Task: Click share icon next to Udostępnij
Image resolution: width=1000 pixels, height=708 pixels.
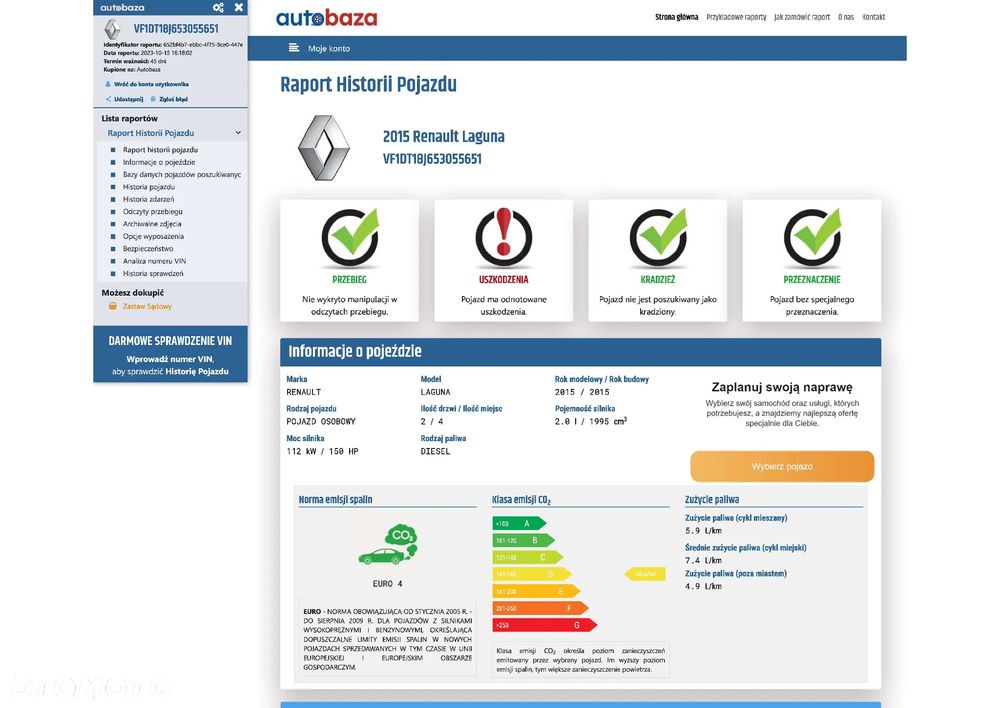Action: pyautogui.click(x=108, y=100)
